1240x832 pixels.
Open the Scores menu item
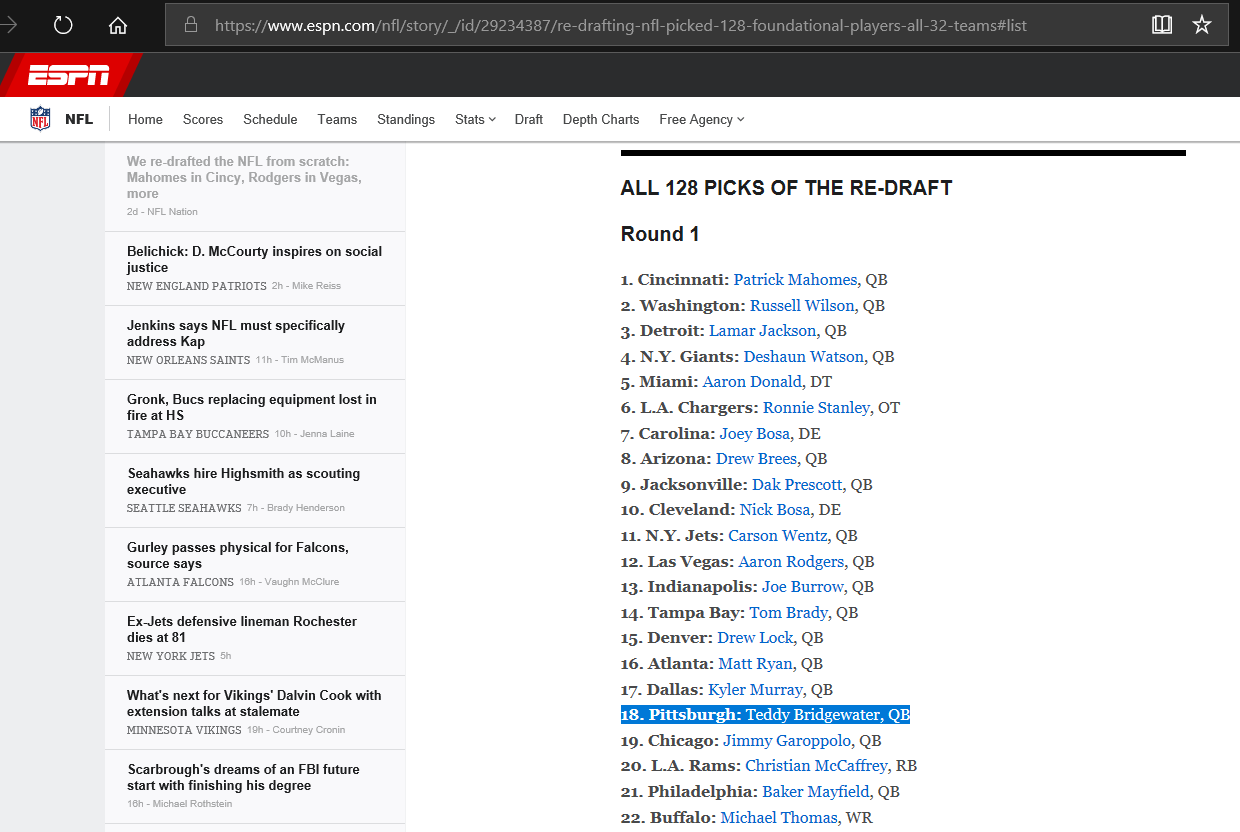[x=203, y=119]
